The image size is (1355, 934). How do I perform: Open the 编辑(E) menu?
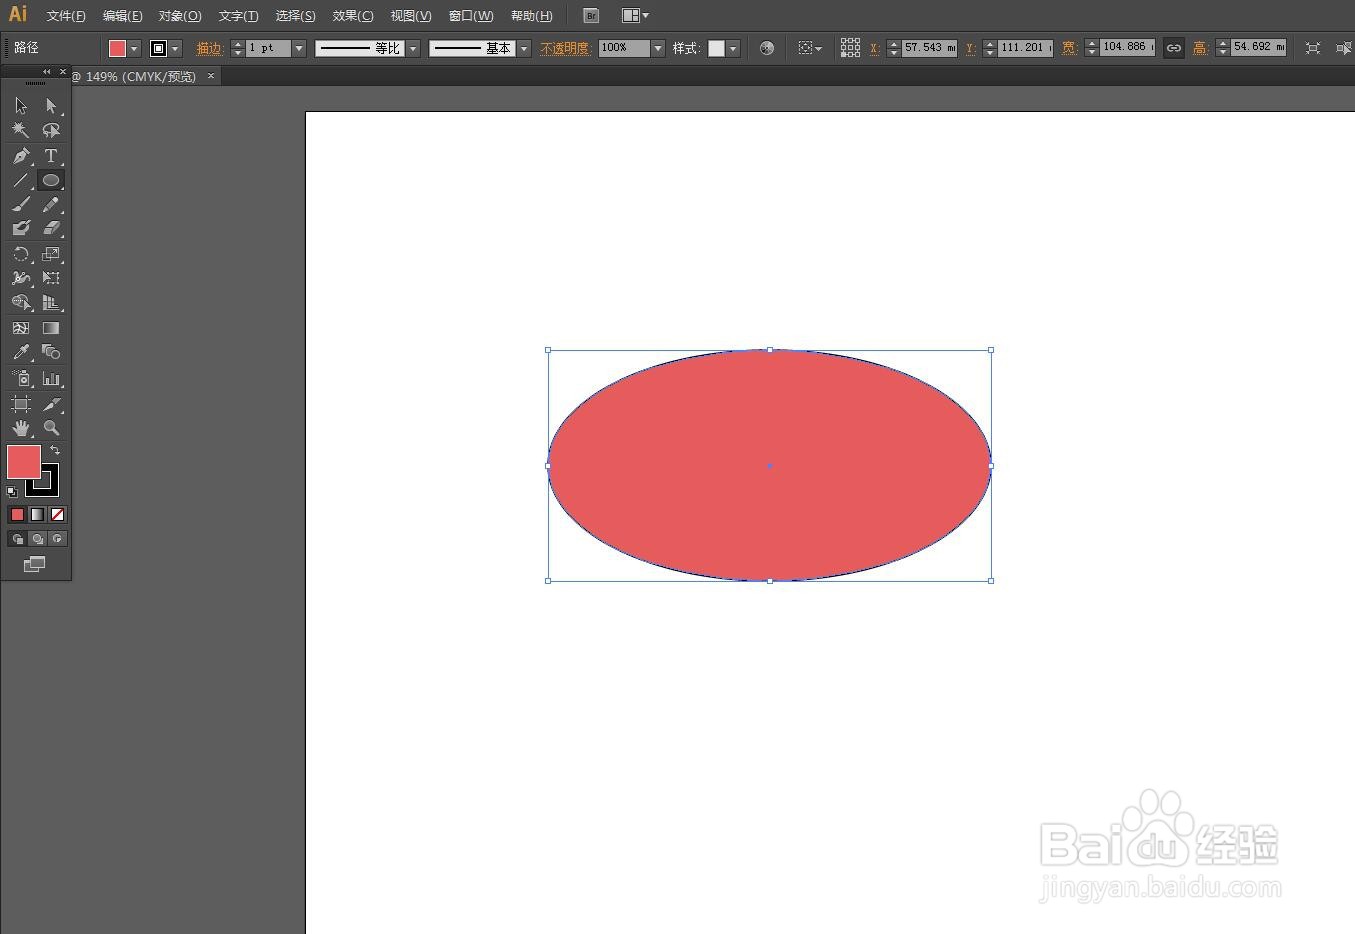(122, 16)
